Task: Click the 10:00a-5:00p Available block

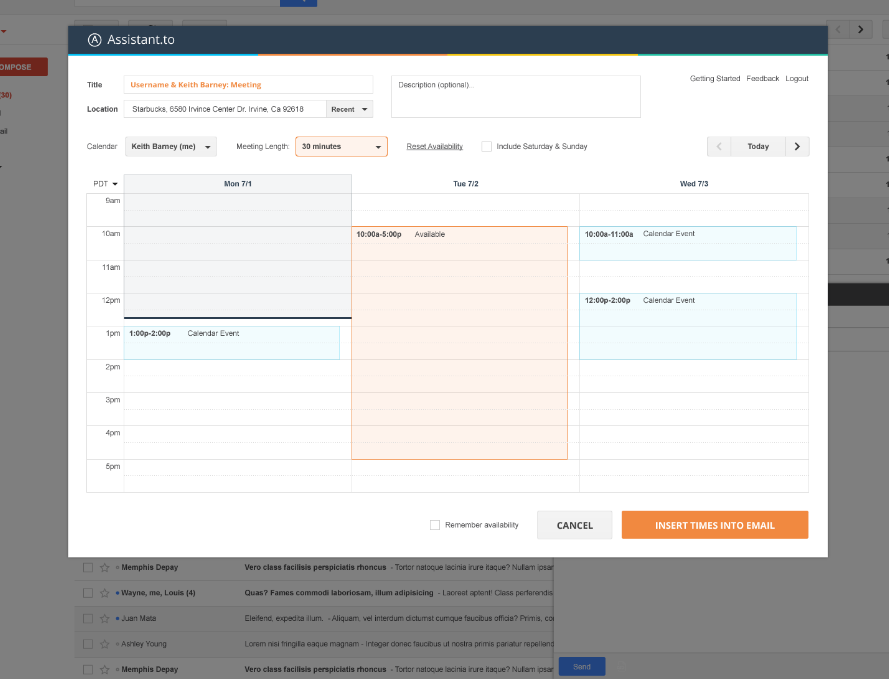Action: (x=459, y=343)
